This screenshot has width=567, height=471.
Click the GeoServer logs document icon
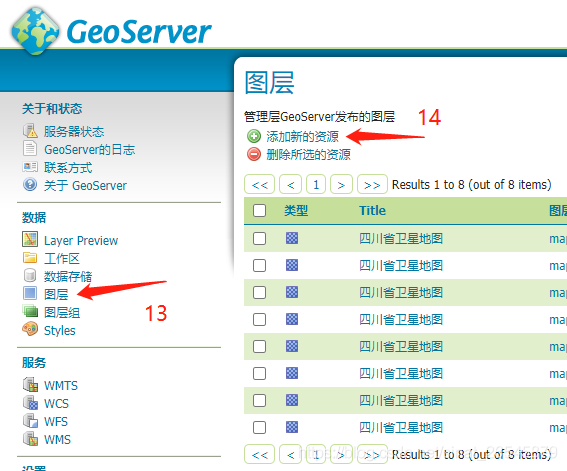click(x=30, y=149)
